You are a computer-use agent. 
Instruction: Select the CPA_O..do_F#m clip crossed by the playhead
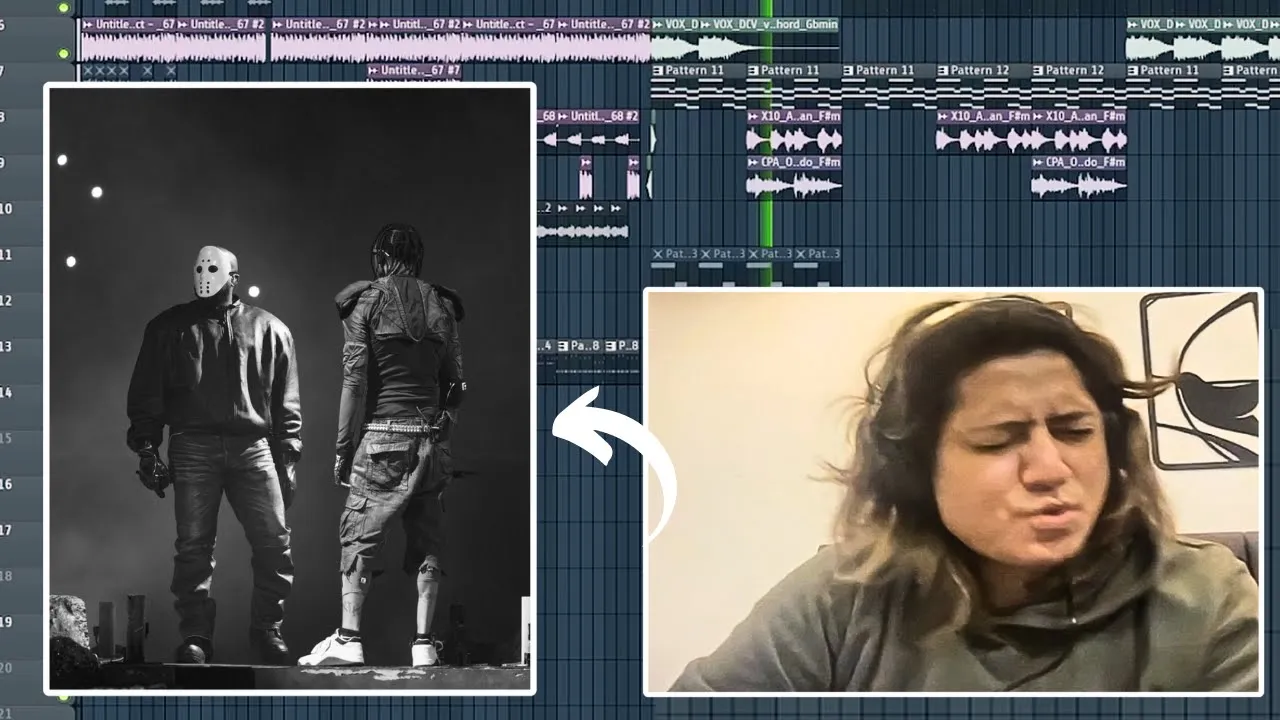point(794,177)
